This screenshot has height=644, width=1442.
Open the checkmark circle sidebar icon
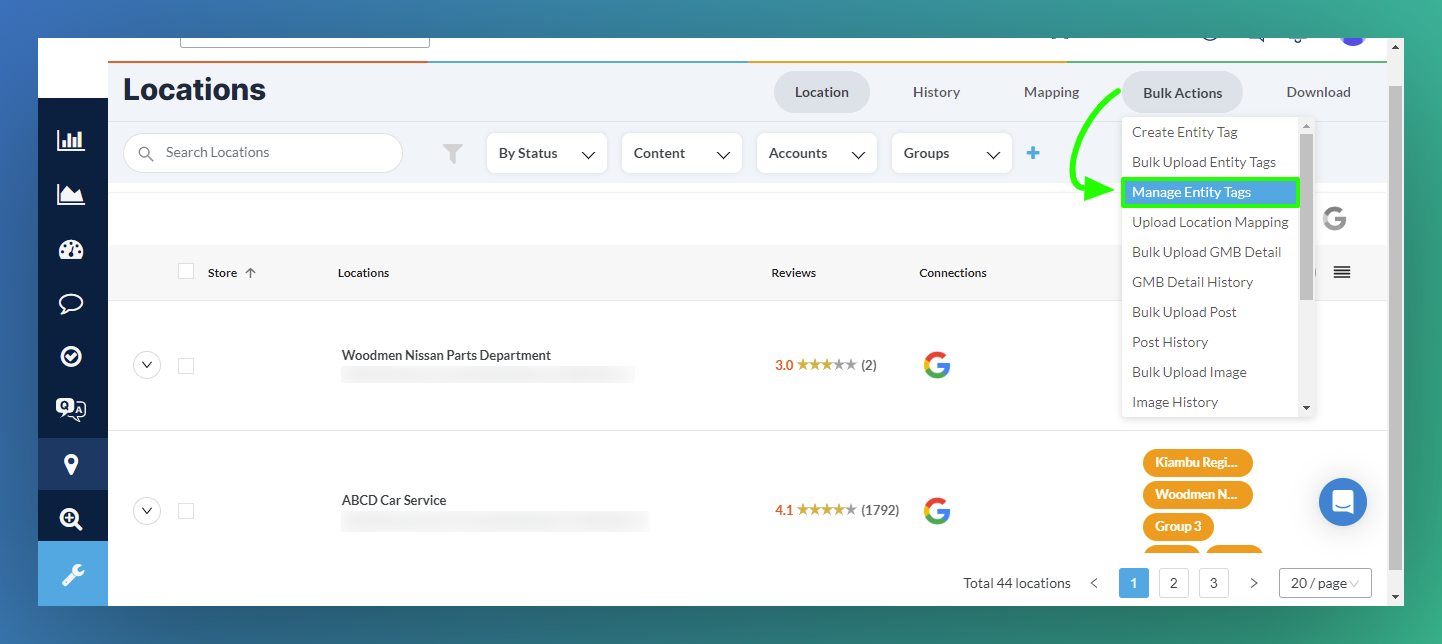click(x=71, y=356)
